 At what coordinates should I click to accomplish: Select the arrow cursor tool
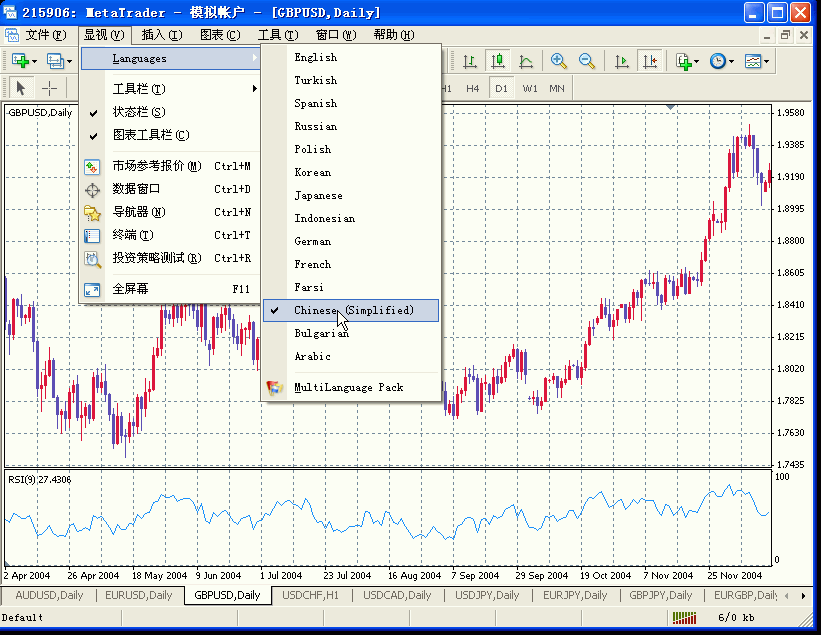21,88
